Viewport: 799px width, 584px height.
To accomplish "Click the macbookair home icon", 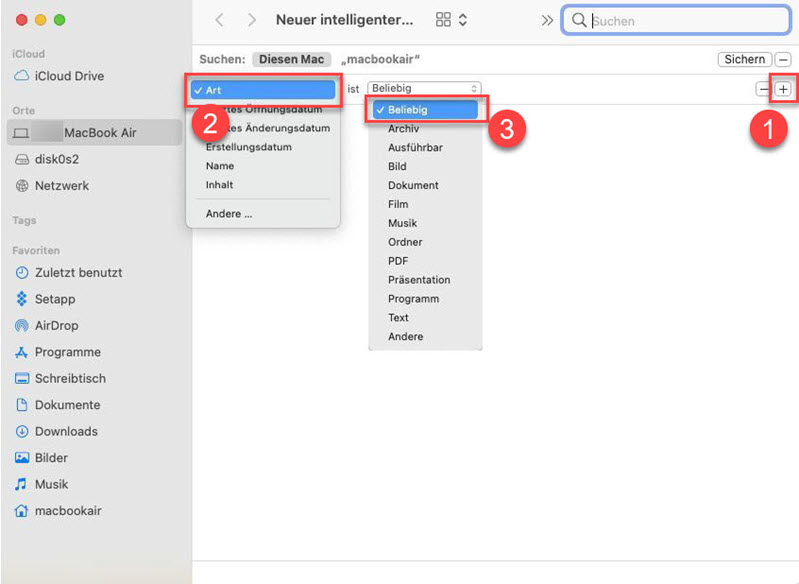I will (x=21, y=511).
